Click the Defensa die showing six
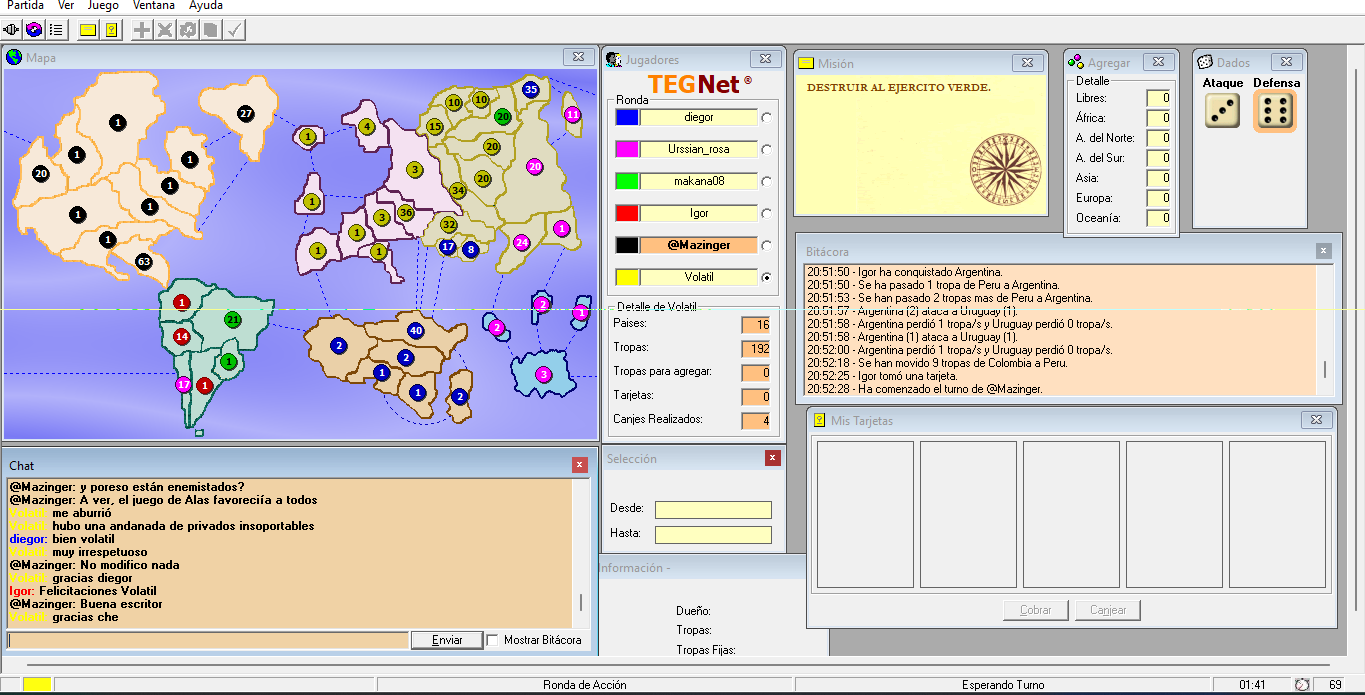Screen dimensions: 1365x695 (x=1274, y=111)
